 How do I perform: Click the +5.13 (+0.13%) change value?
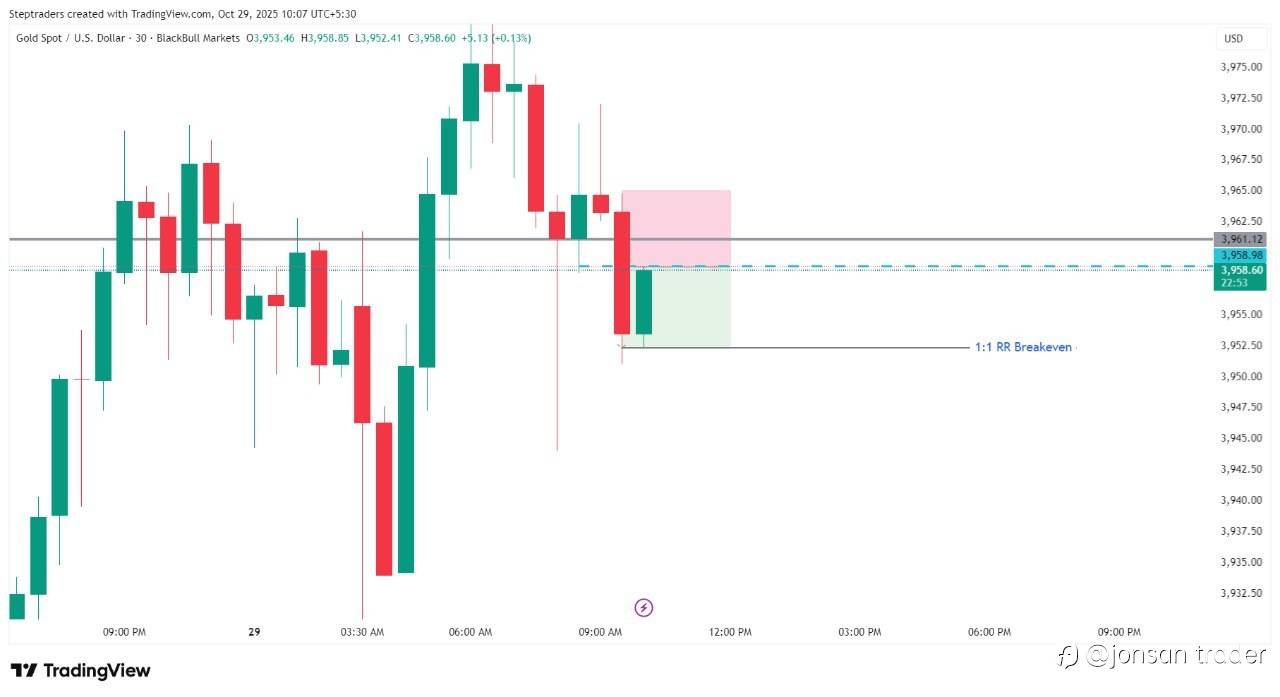coord(496,38)
